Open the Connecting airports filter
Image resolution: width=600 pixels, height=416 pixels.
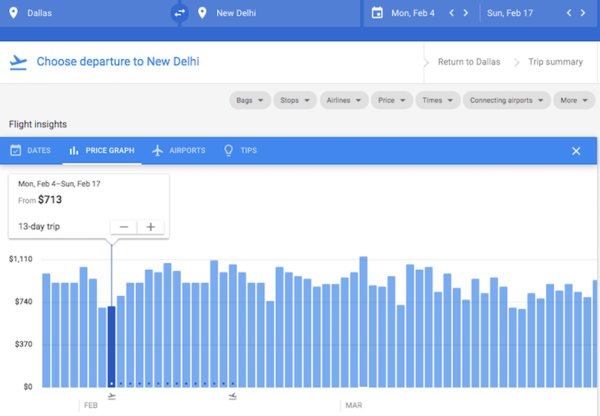point(509,100)
